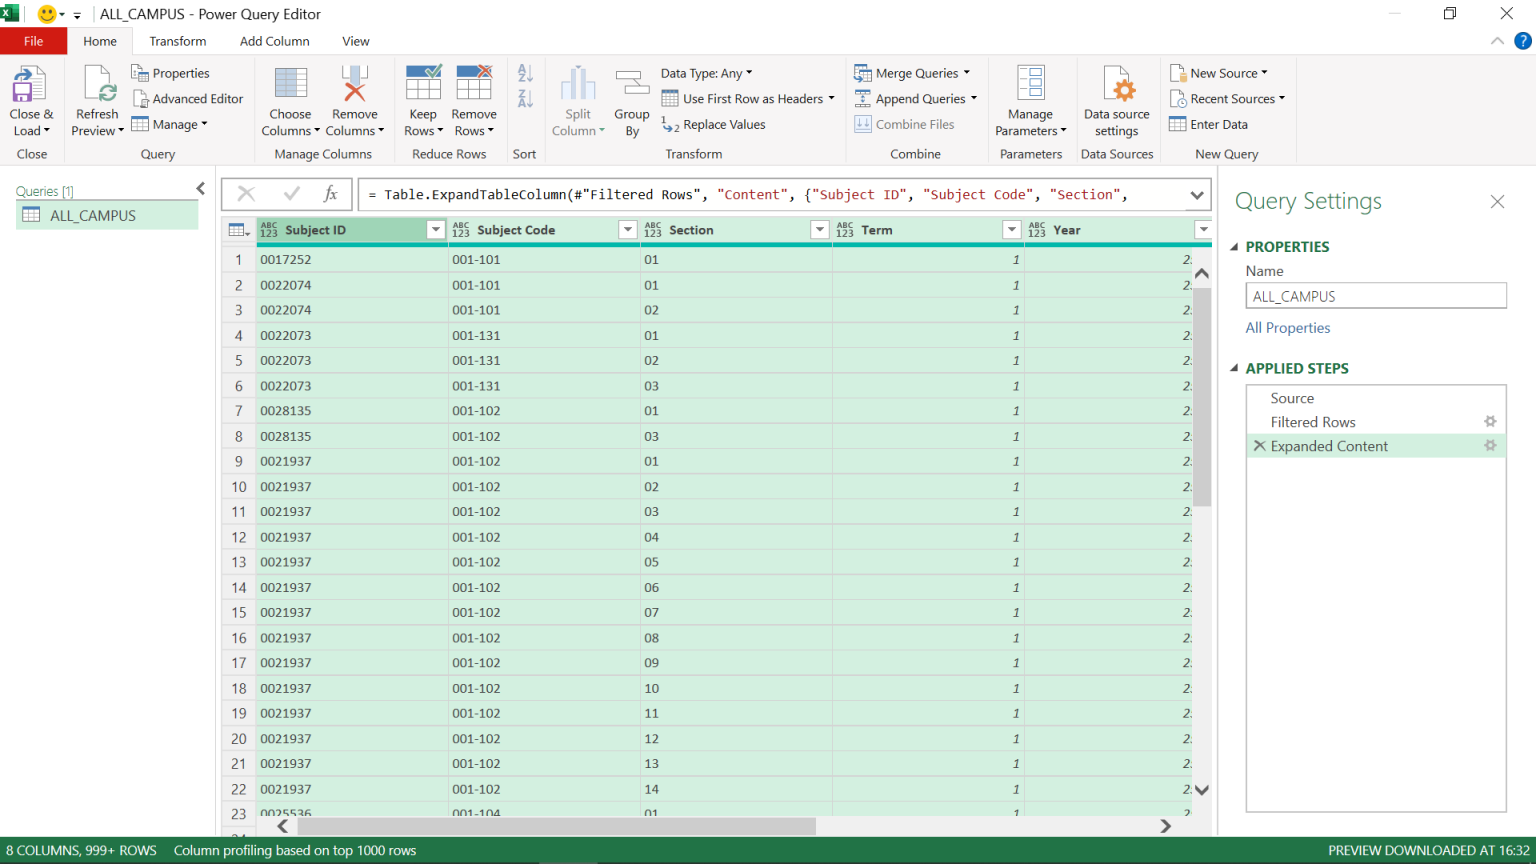Switch to the Transform ribbon tab

click(177, 41)
